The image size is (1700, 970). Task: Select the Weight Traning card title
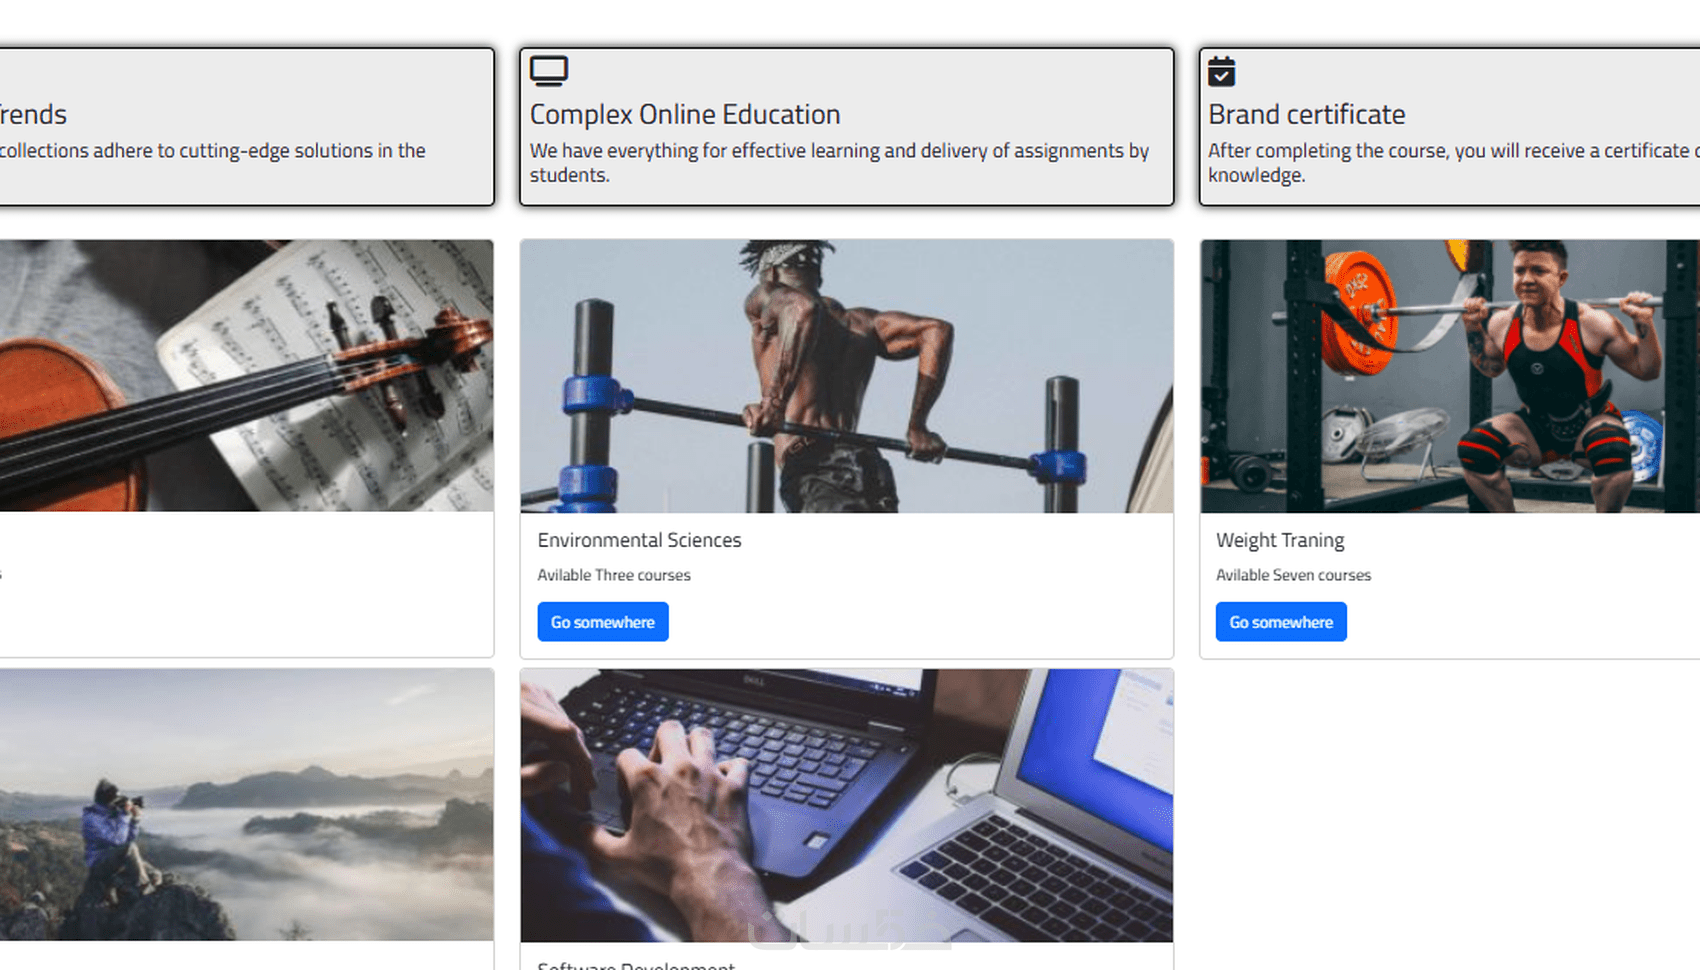(x=1280, y=540)
